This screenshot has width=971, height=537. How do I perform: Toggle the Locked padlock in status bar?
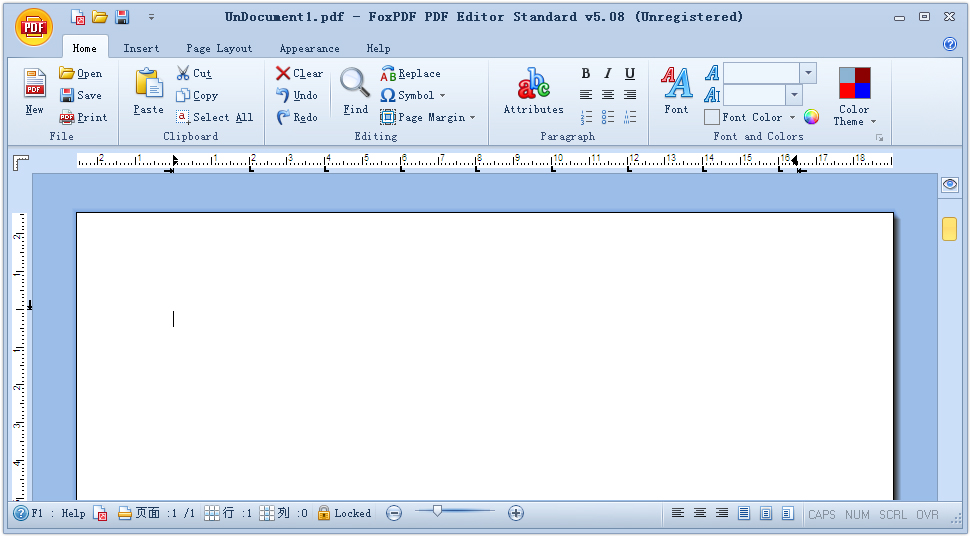(x=323, y=513)
